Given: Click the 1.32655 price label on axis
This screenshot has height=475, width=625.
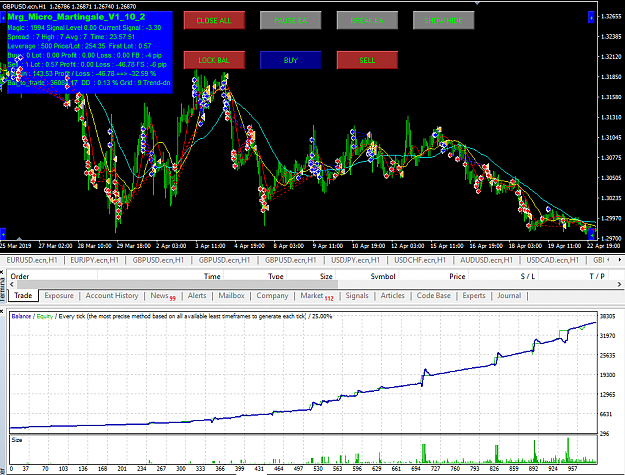Looking at the screenshot, I should coord(611,16).
